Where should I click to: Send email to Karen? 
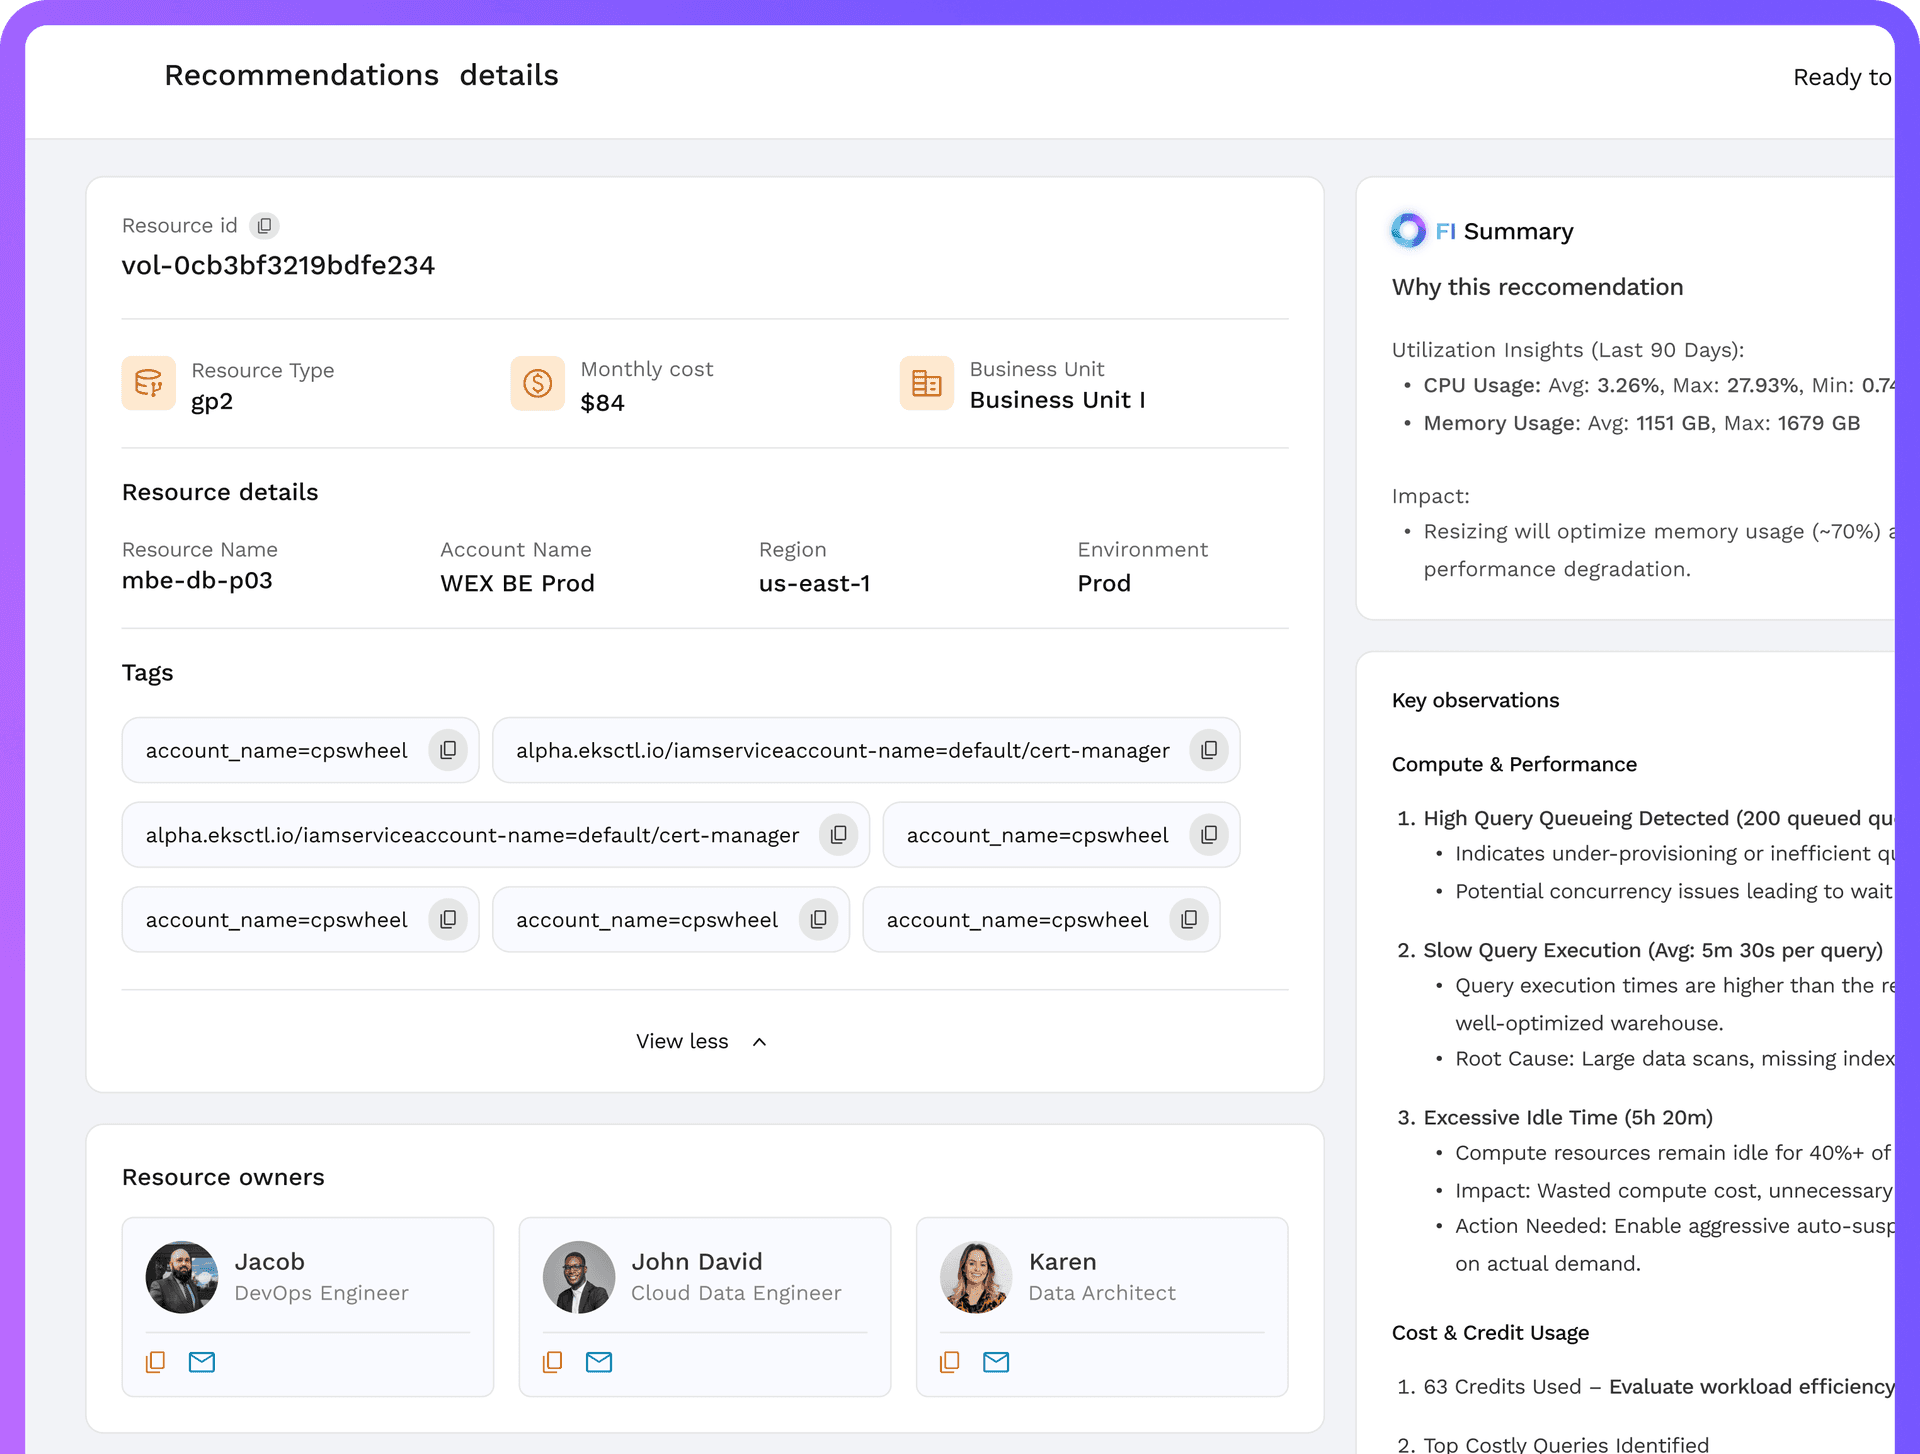996,1362
